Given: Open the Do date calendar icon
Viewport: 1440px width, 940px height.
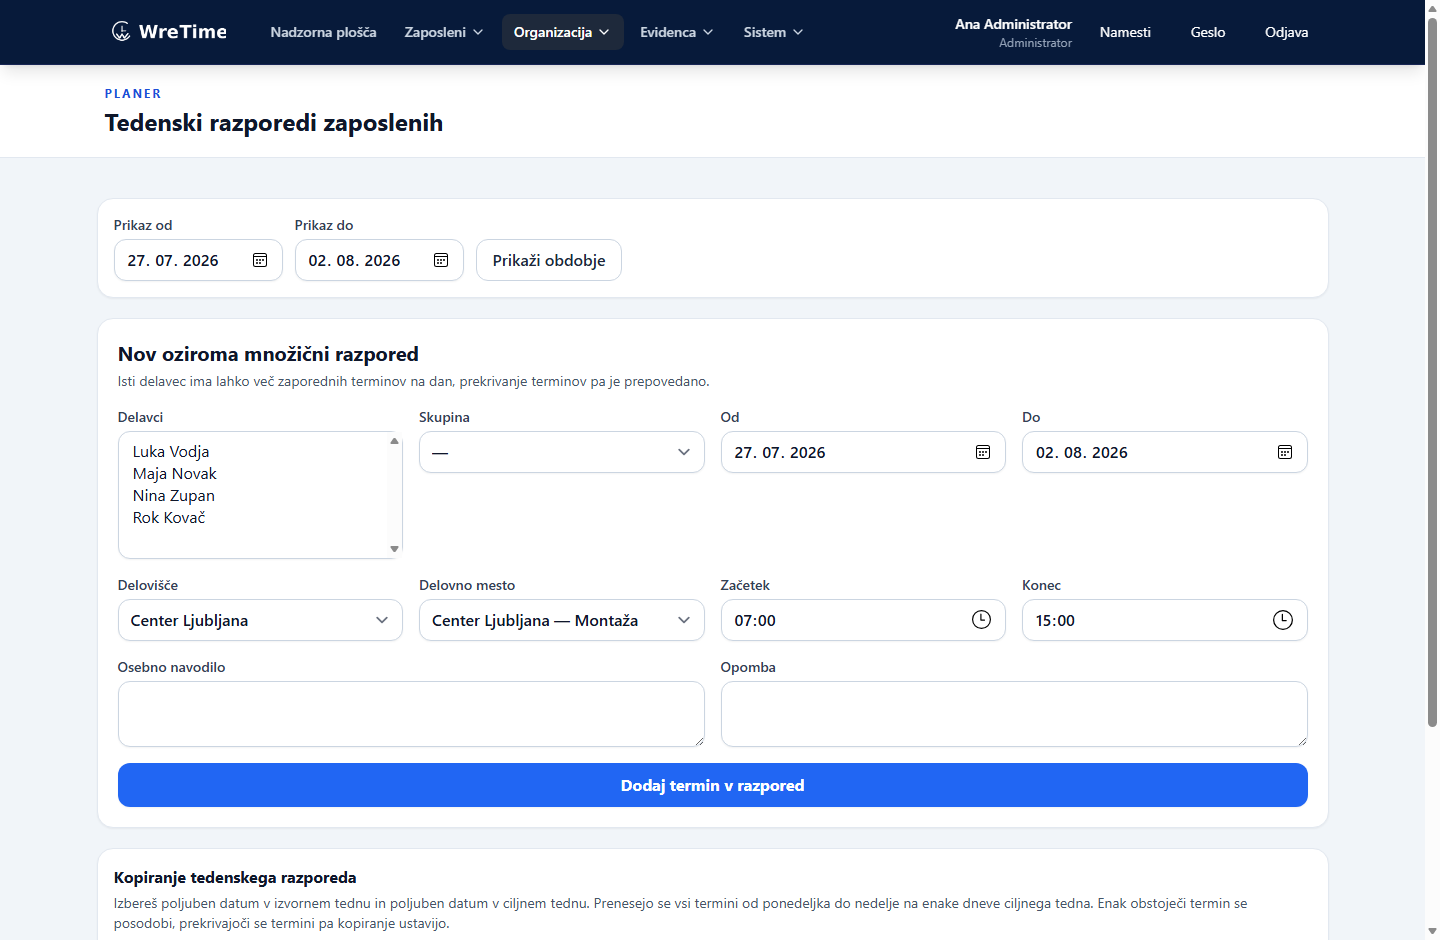Looking at the screenshot, I should pyautogui.click(x=1285, y=452).
